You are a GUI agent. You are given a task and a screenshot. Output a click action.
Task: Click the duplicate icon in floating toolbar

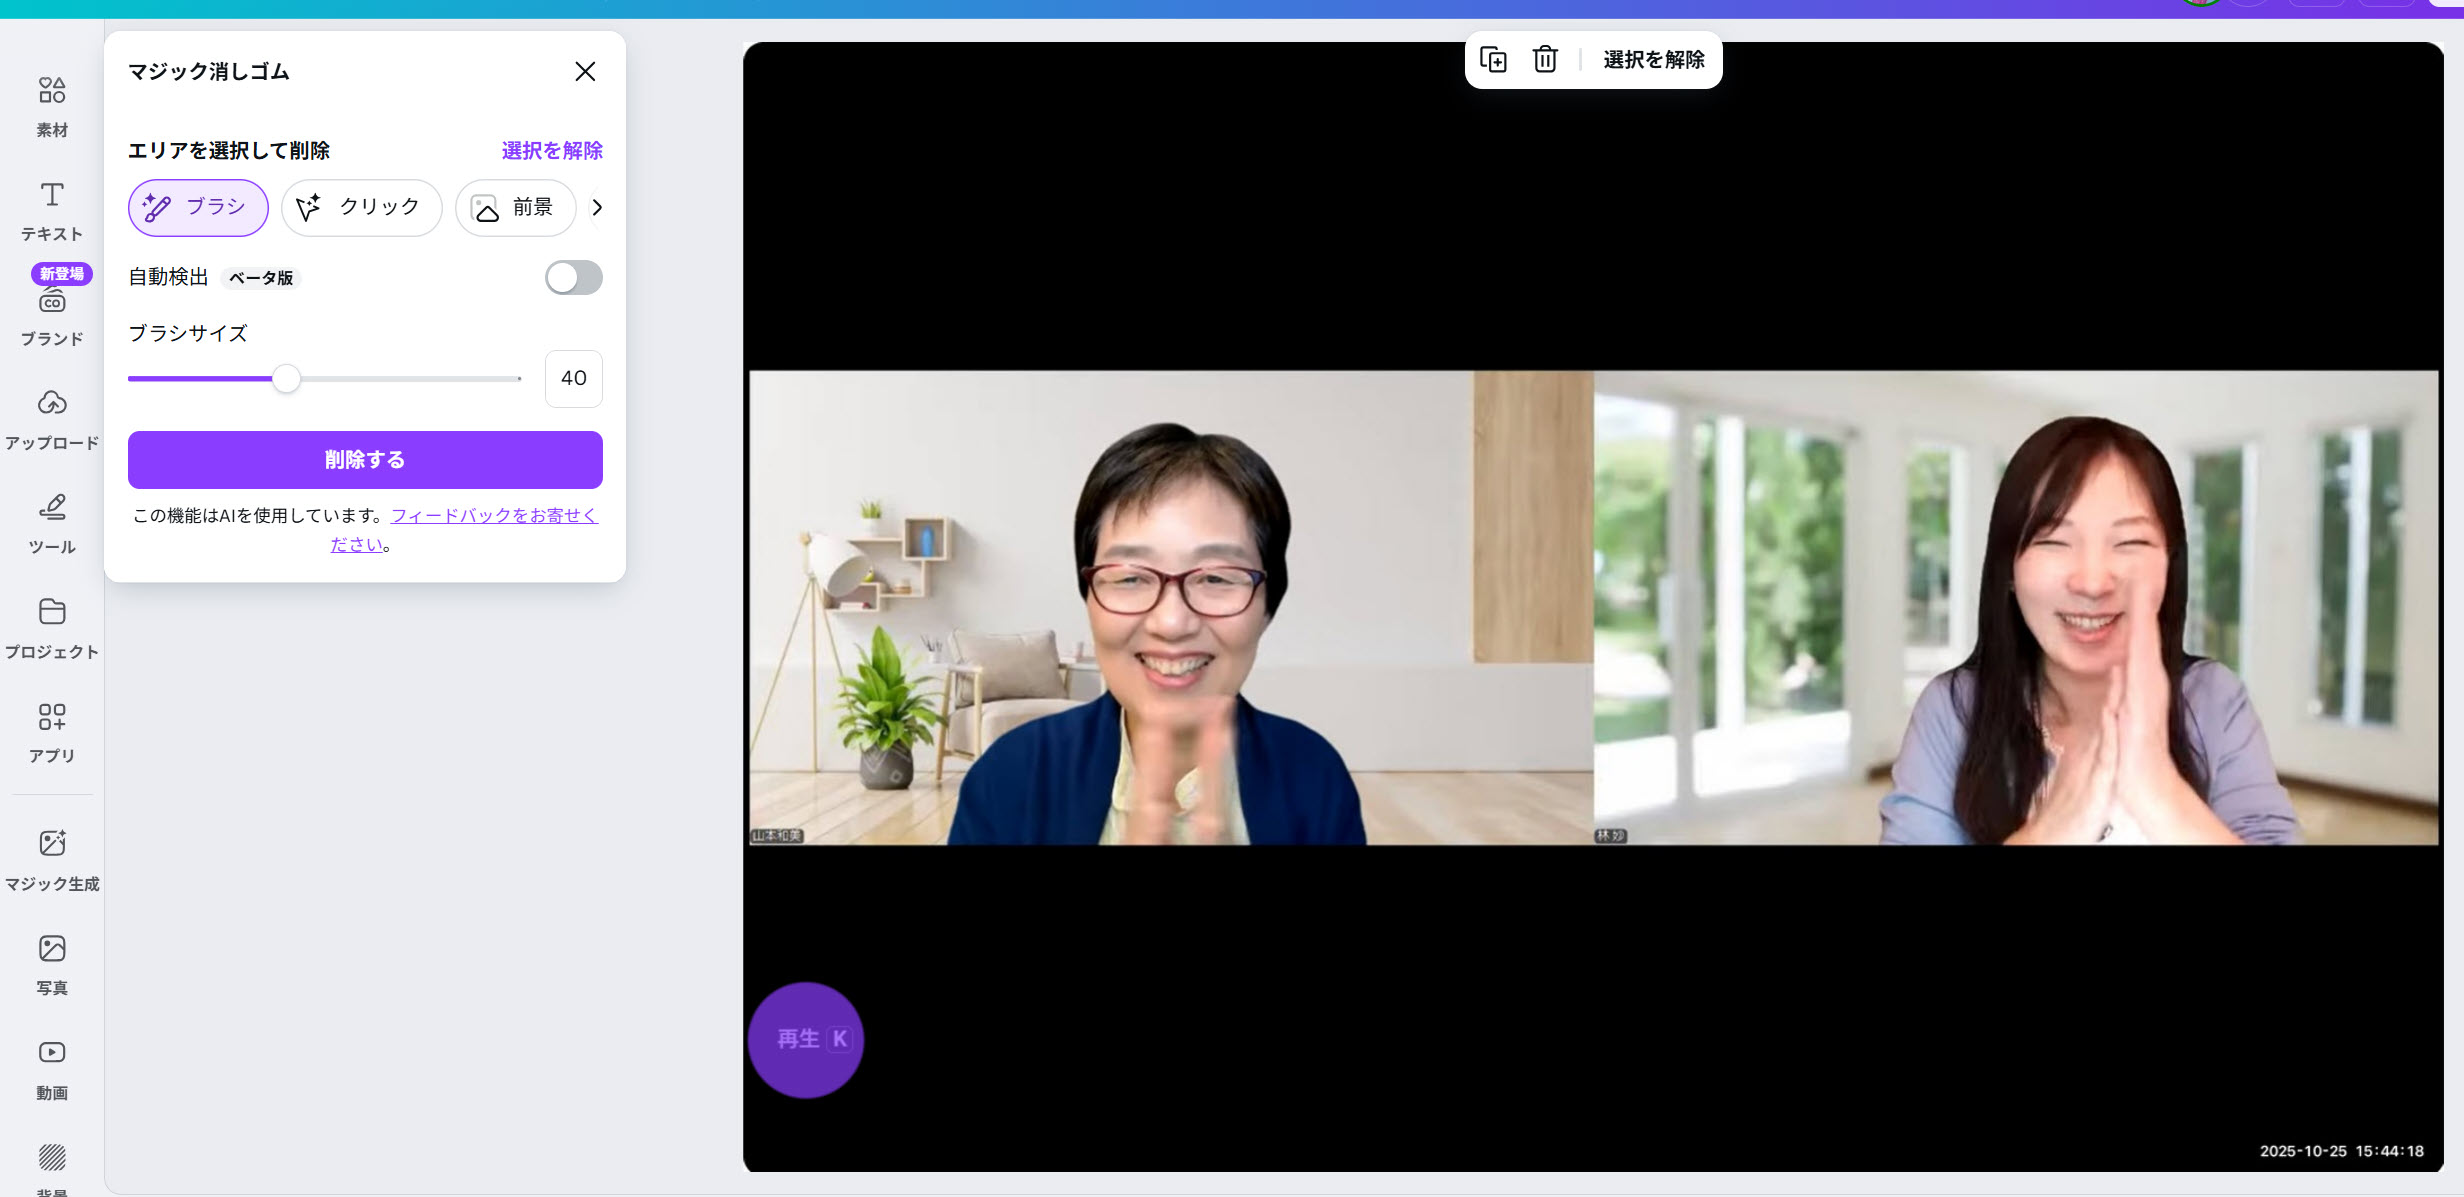[1493, 60]
